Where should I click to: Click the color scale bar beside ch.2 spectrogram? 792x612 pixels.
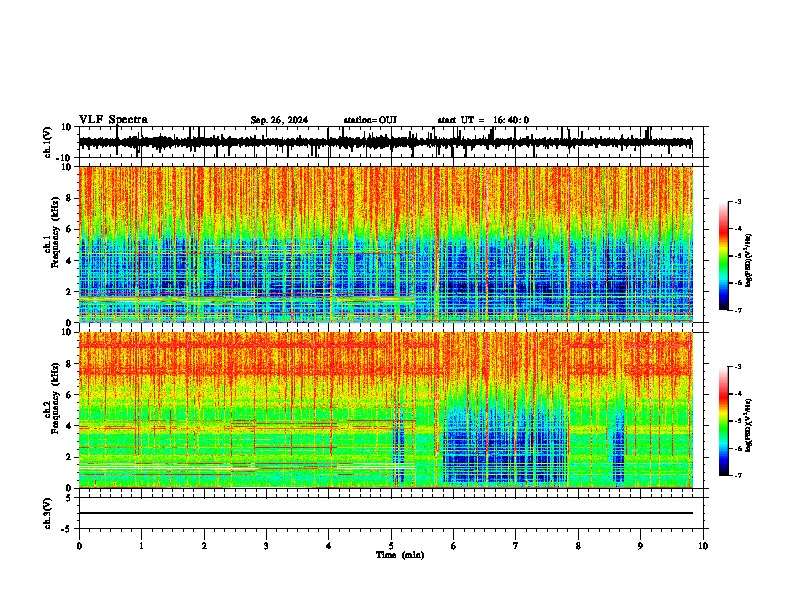pos(724,421)
